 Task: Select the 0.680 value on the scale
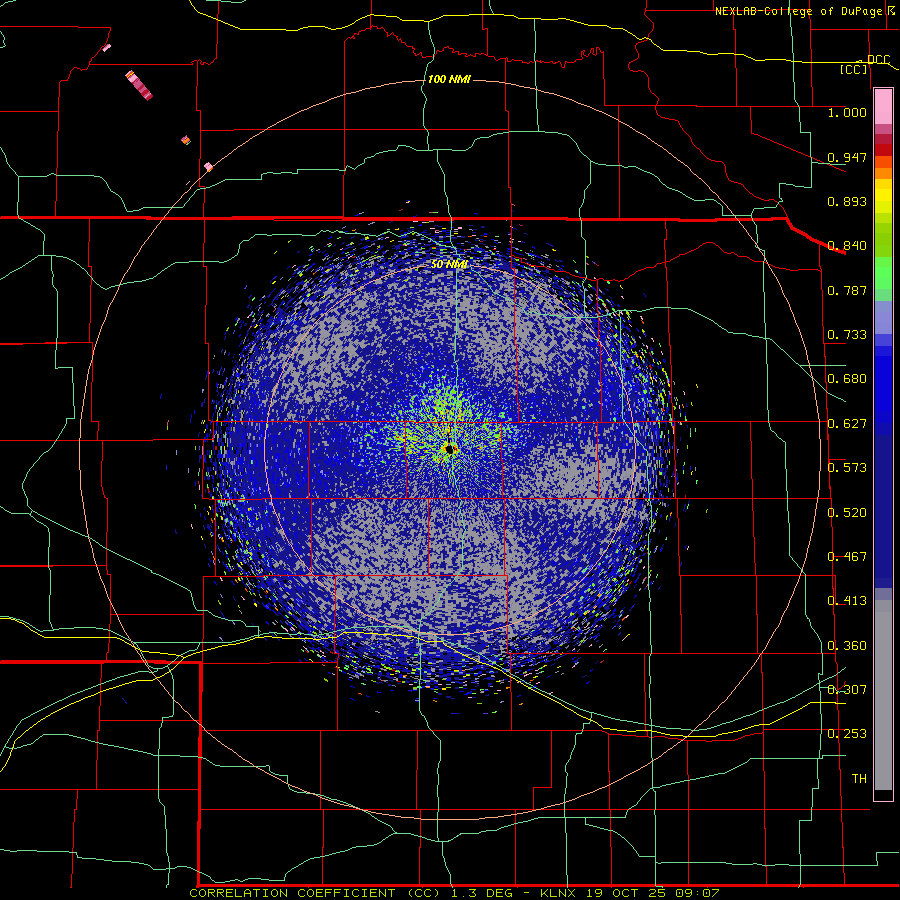coord(847,378)
